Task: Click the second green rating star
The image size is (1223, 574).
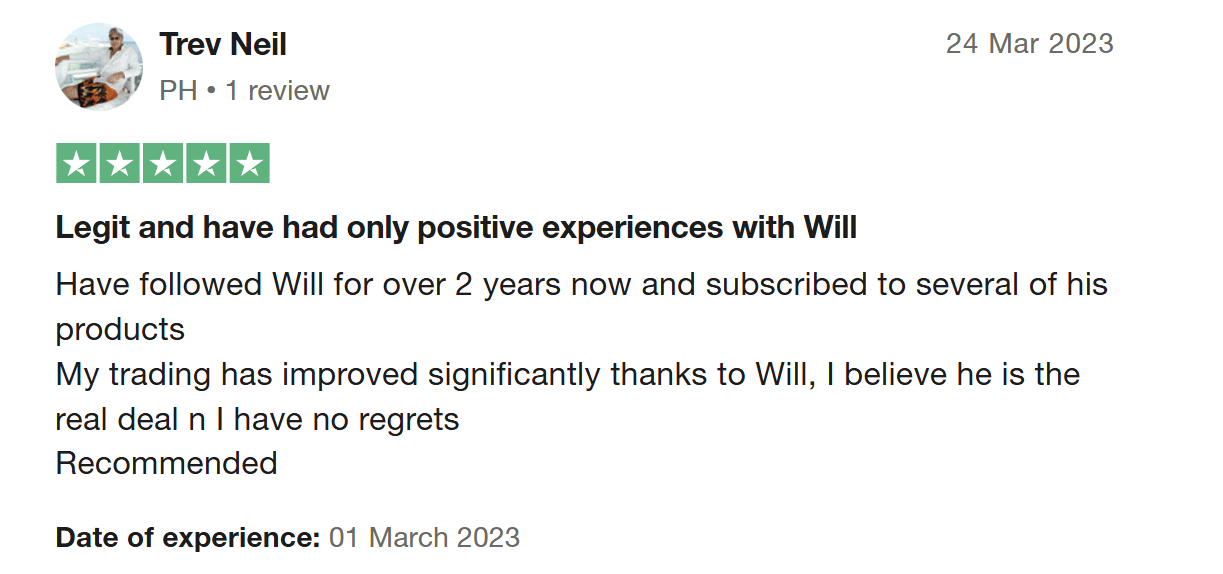Action: (x=120, y=164)
